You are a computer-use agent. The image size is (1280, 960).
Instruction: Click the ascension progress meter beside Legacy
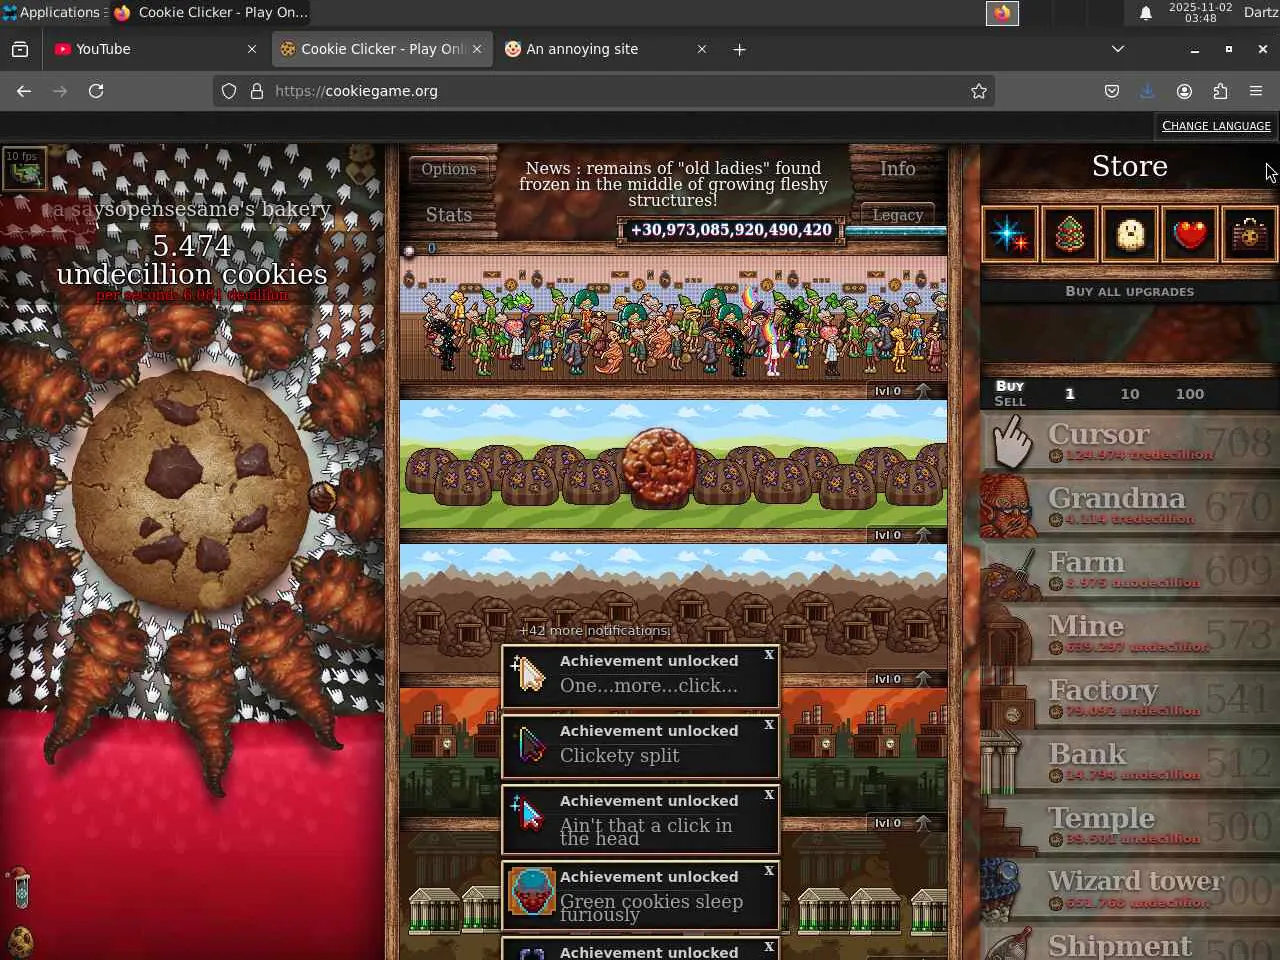pyautogui.click(x=896, y=232)
